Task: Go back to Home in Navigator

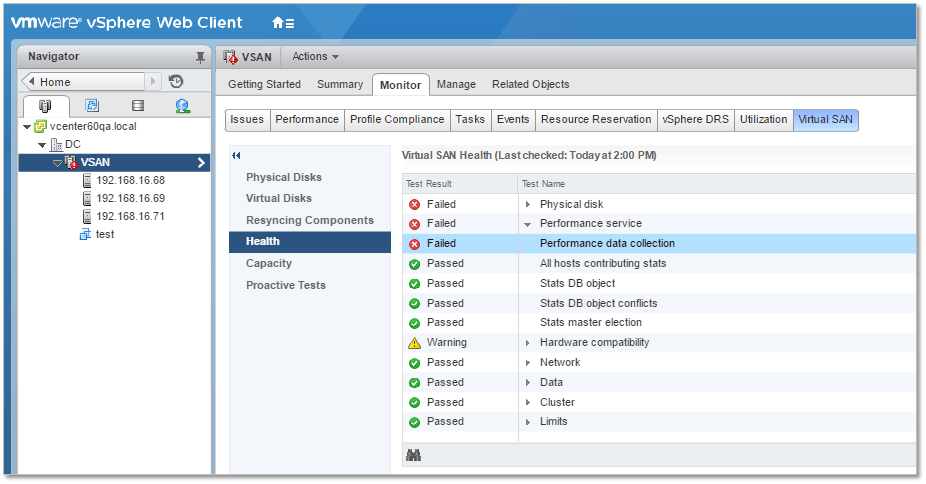Action: pos(83,81)
